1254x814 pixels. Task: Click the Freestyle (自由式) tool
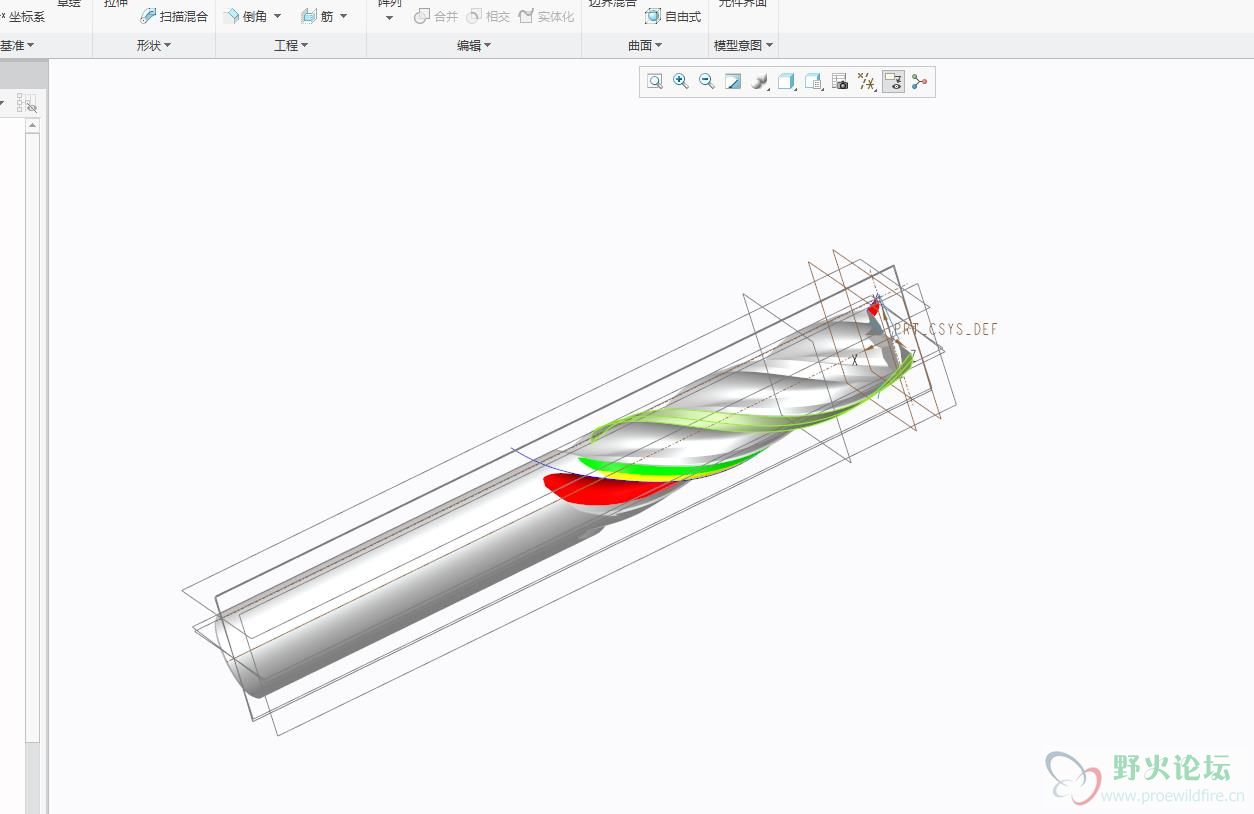pos(673,16)
